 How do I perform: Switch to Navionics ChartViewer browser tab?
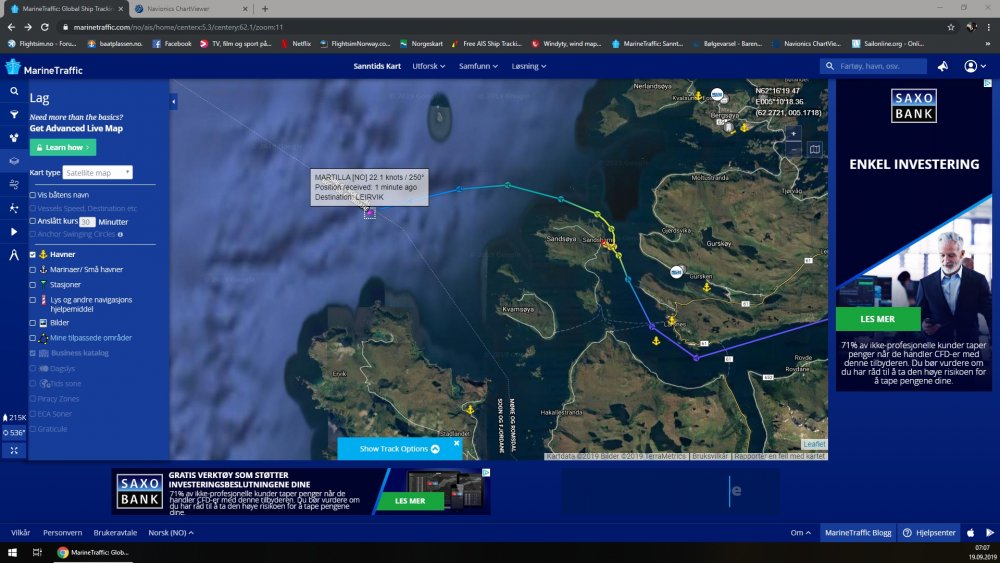coord(190,9)
